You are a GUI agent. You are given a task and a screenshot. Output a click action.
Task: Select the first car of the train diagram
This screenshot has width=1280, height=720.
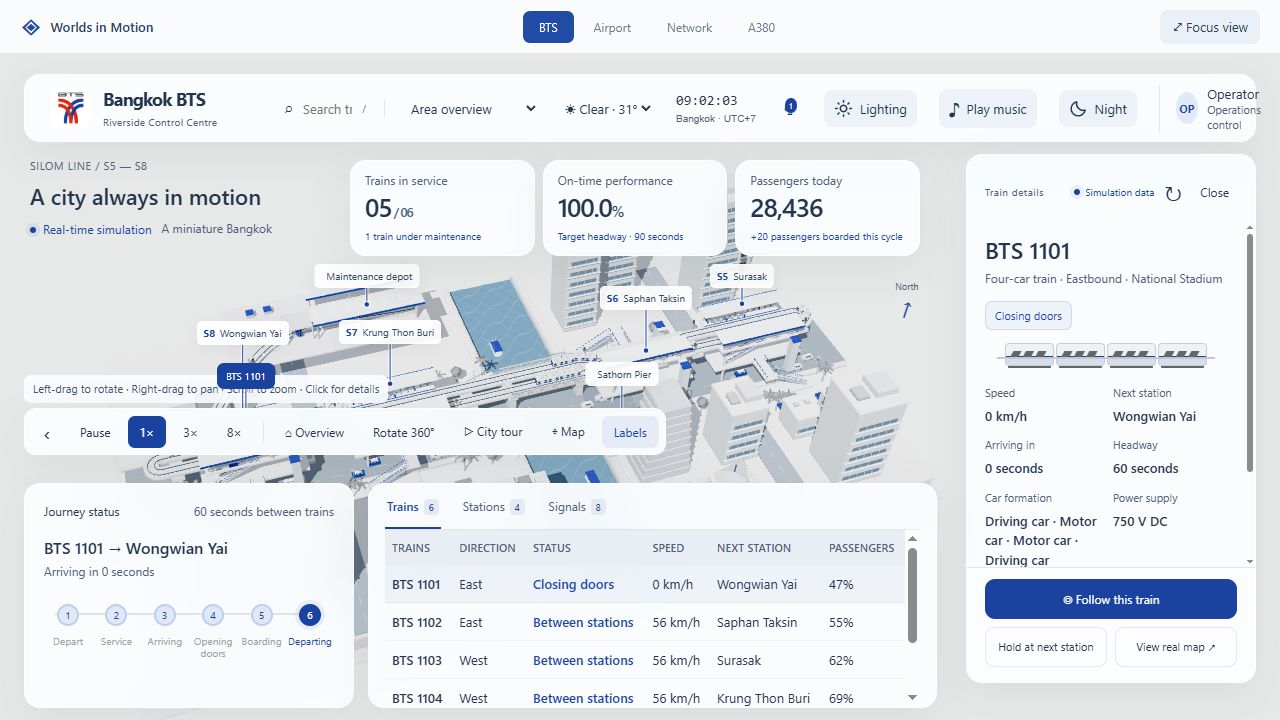(x=1028, y=354)
